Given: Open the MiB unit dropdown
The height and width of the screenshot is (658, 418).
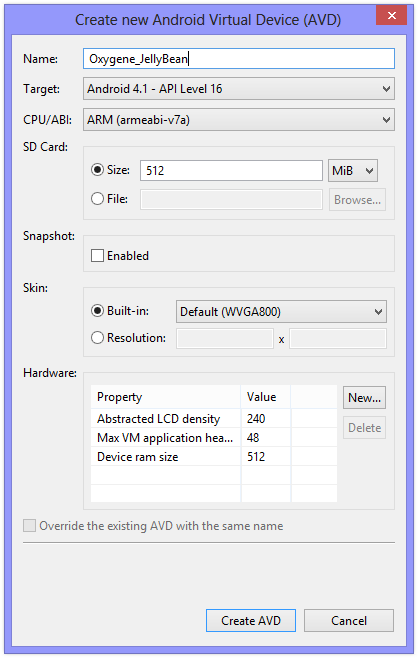Looking at the screenshot, I should tap(353, 171).
